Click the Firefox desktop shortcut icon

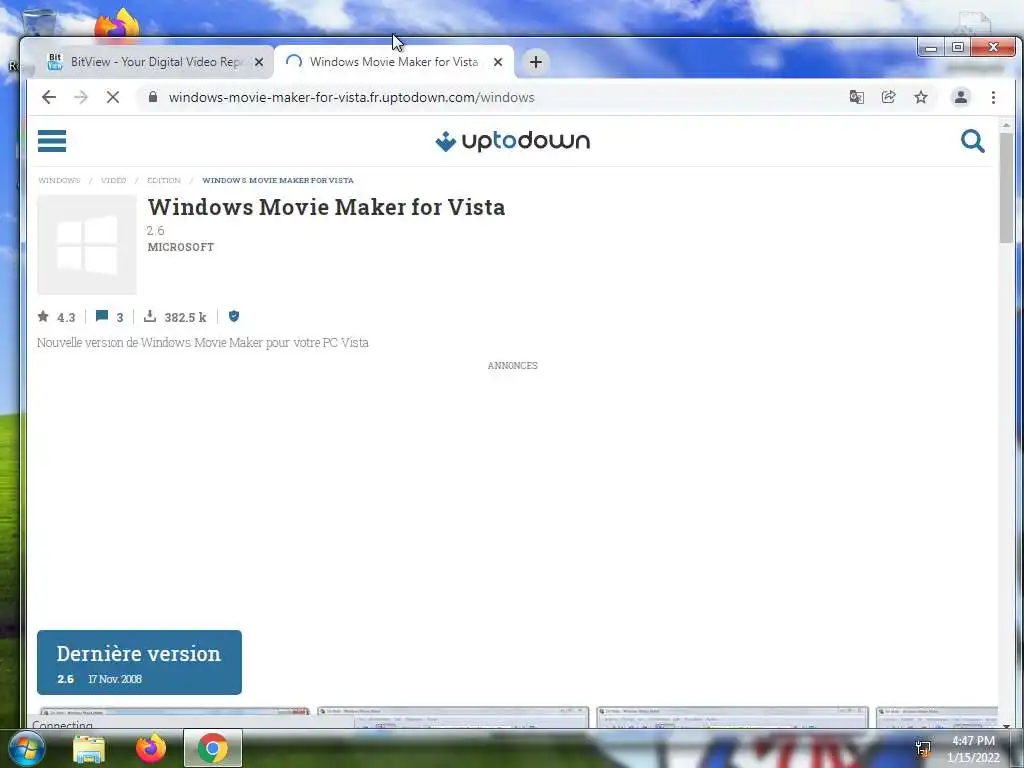[x=118, y=26]
